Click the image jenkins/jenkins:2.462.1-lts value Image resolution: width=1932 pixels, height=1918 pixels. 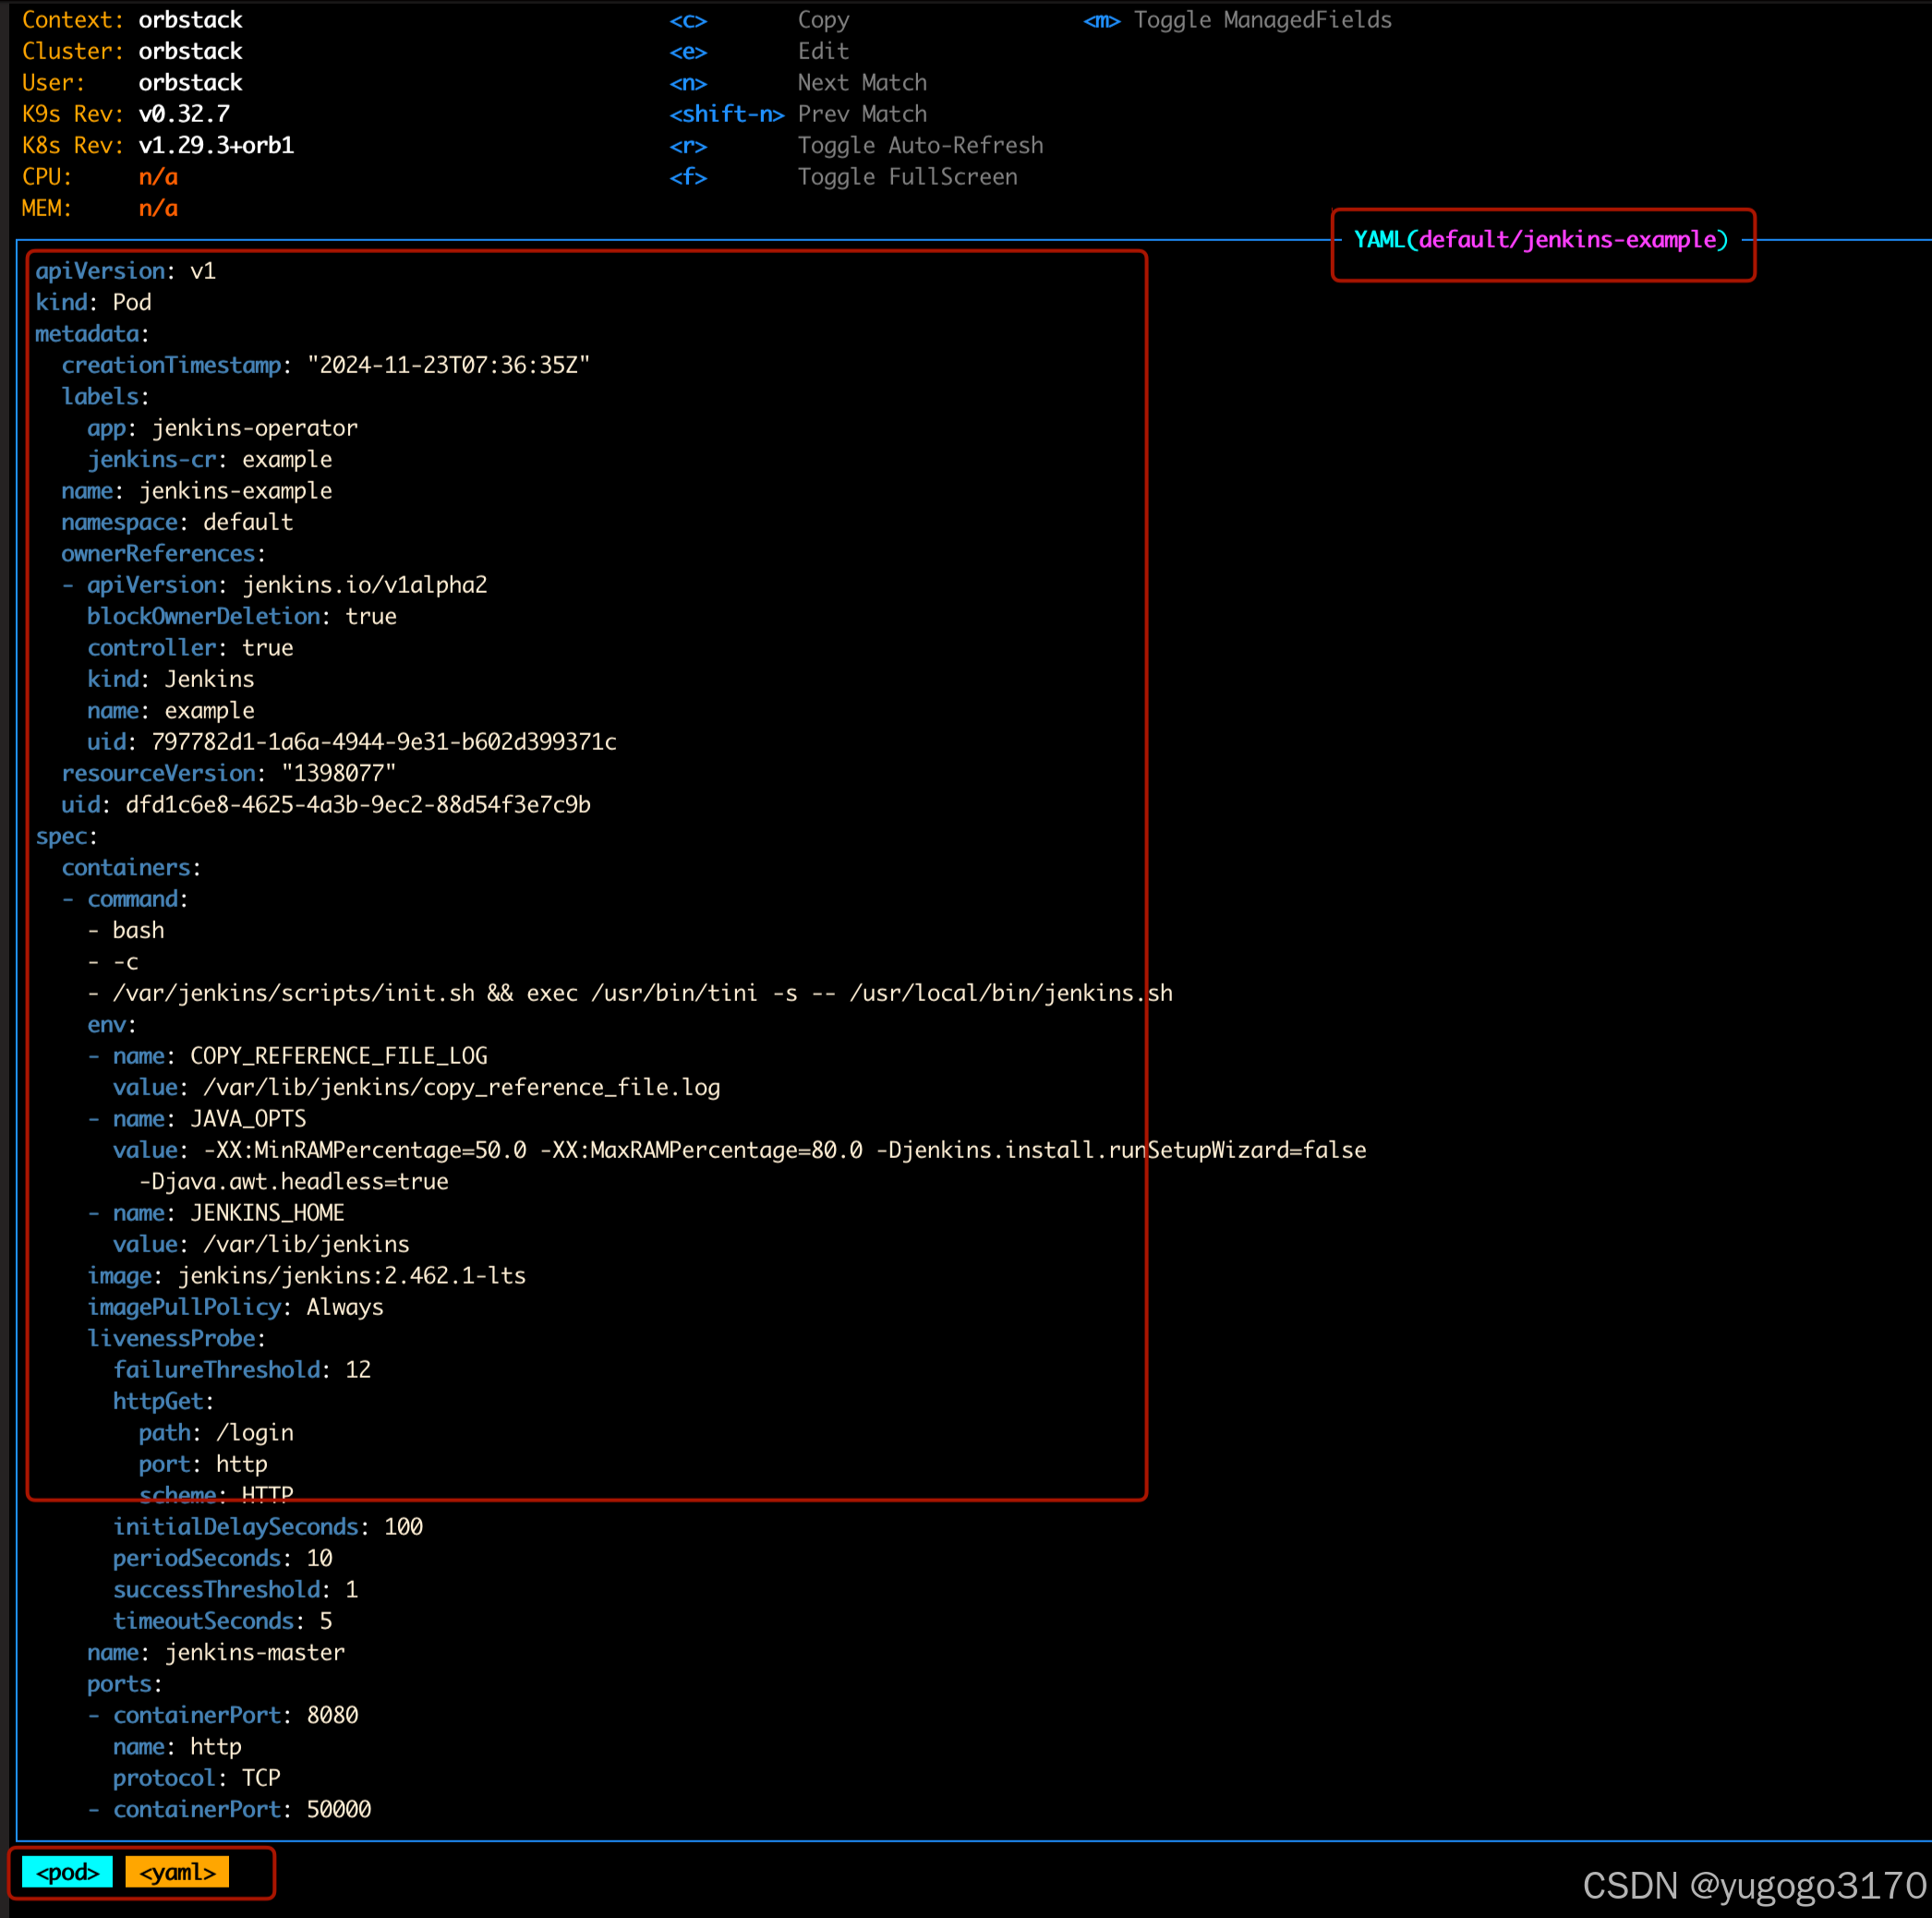point(351,1275)
